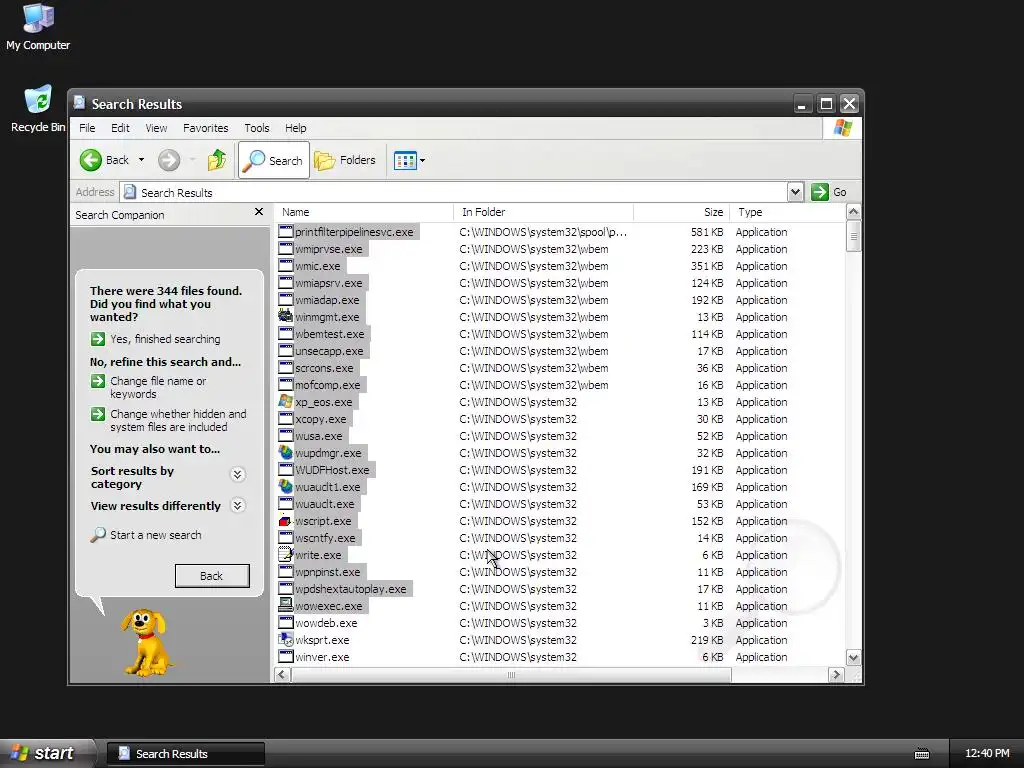Select the wupdmgr.exe file icon
The height and width of the screenshot is (768, 1024).
tap(285, 453)
